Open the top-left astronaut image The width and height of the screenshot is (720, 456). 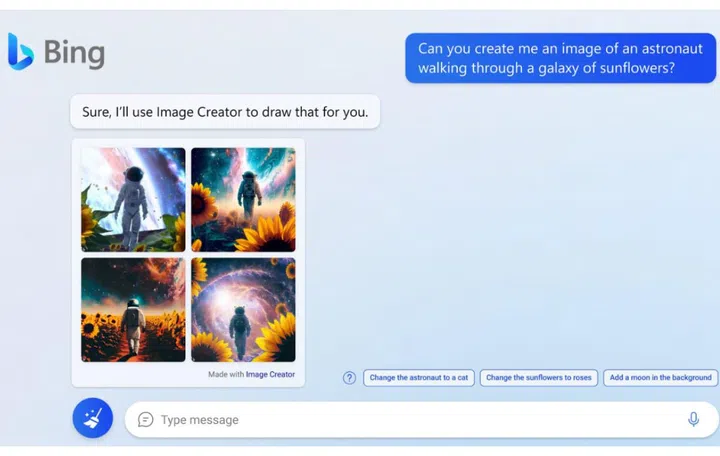pos(133,199)
